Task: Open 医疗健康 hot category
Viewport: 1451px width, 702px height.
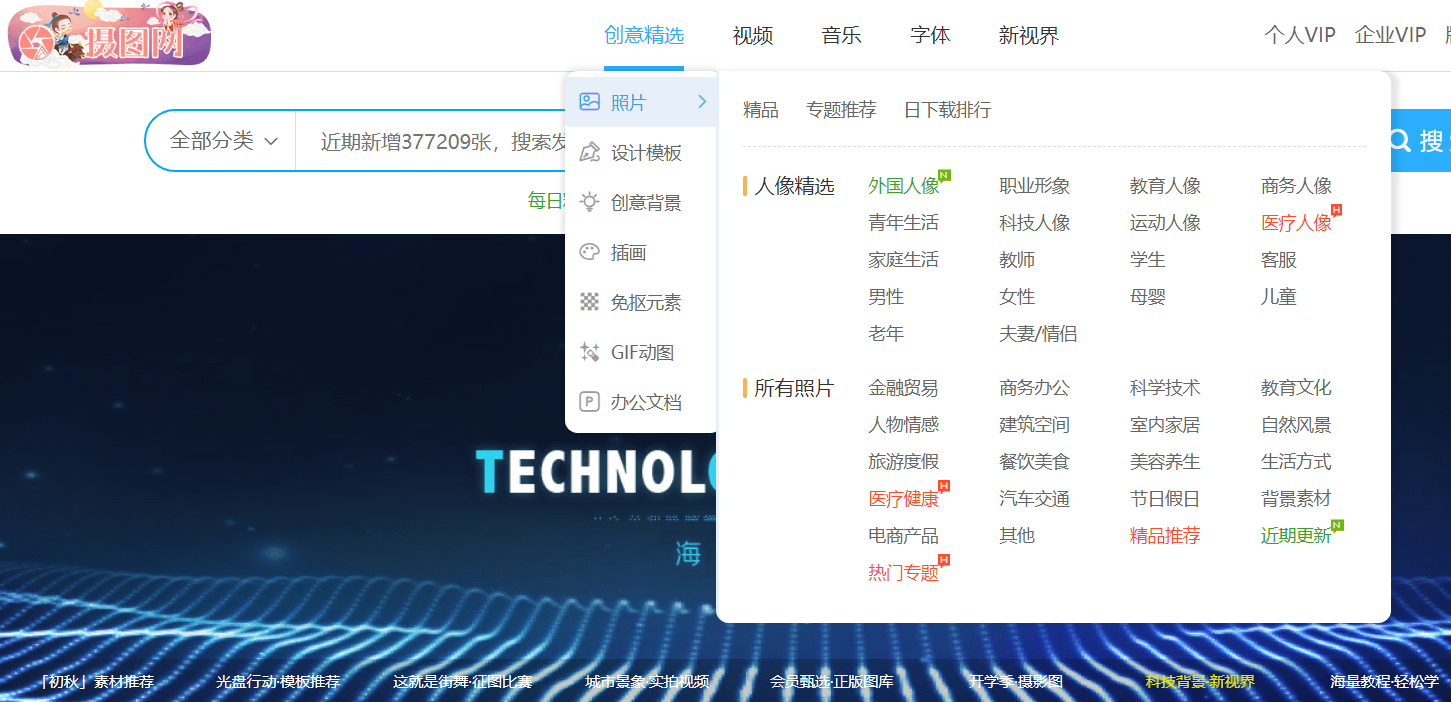Action: [904, 499]
